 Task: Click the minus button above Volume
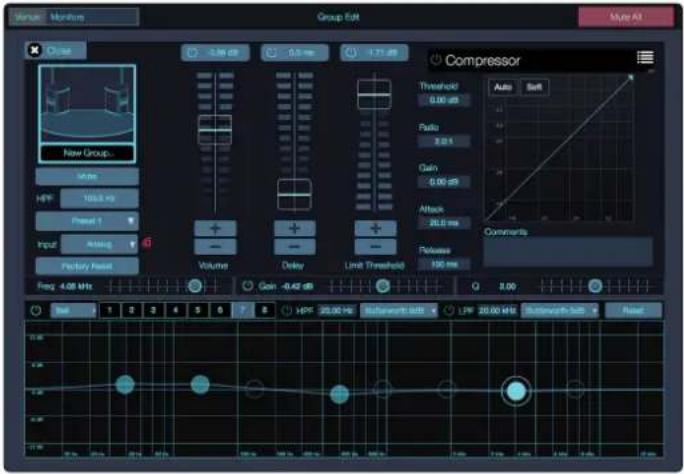click(215, 247)
